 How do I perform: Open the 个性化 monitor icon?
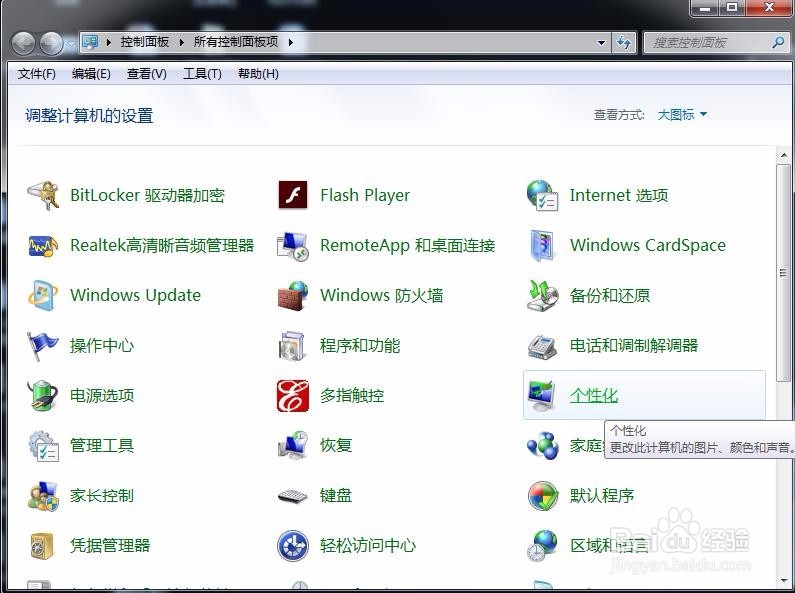coord(541,396)
